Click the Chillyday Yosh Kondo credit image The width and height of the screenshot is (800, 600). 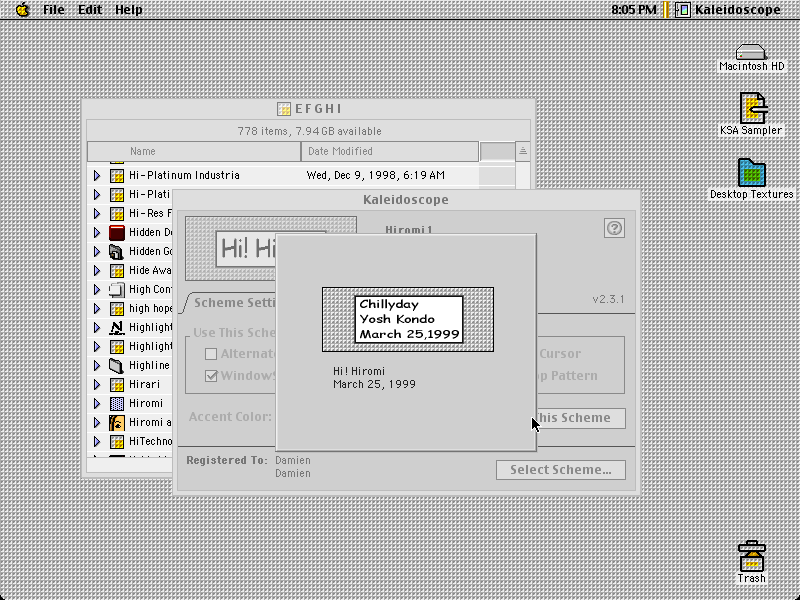tap(408, 319)
